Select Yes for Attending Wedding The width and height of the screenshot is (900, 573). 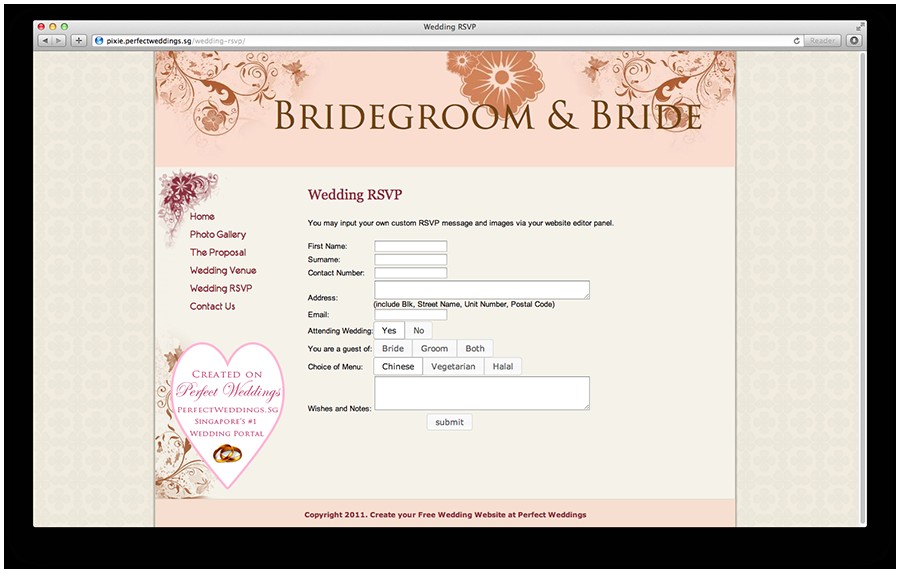click(x=389, y=331)
